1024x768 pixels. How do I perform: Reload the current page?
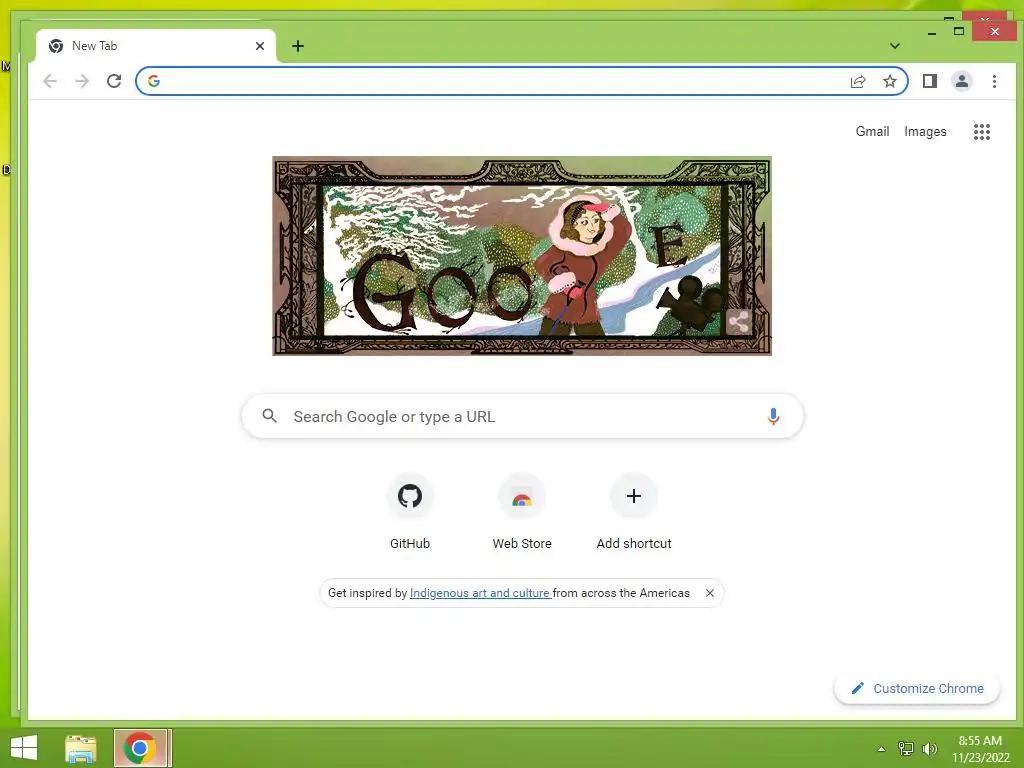[114, 81]
